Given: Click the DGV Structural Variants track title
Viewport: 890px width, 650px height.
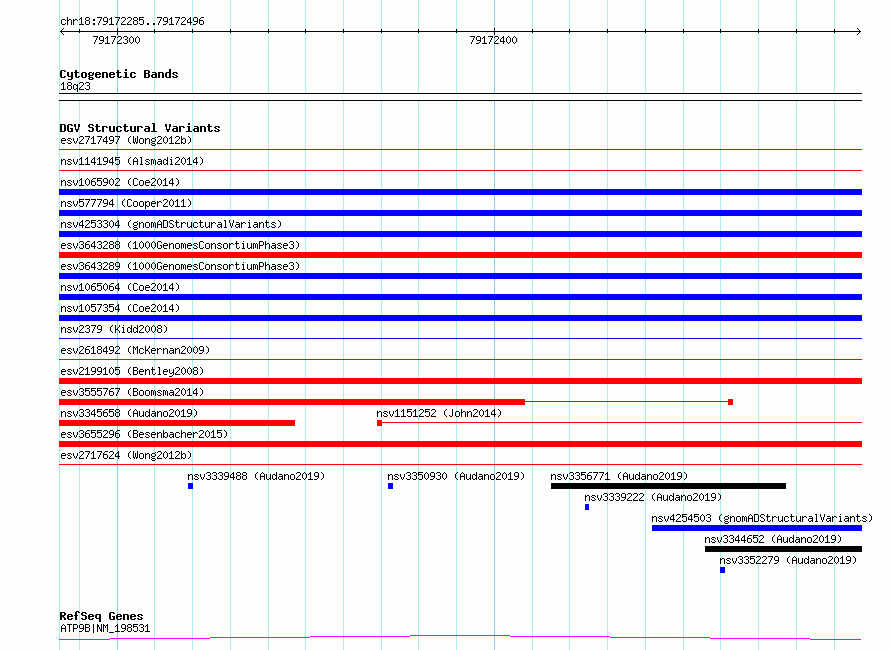Looking at the screenshot, I should pos(140,128).
